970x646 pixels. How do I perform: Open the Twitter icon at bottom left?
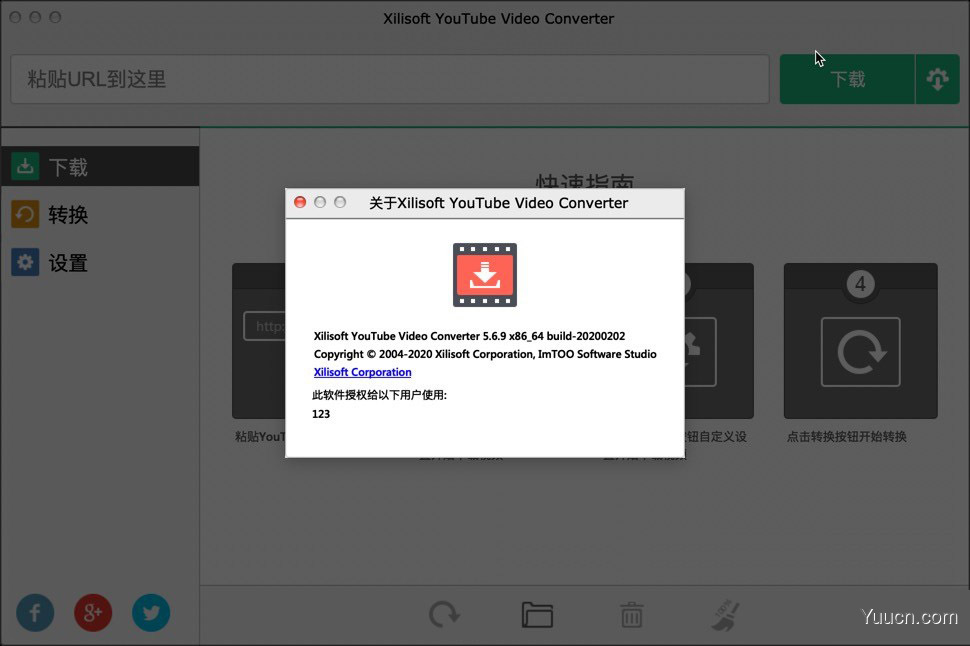click(151, 612)
